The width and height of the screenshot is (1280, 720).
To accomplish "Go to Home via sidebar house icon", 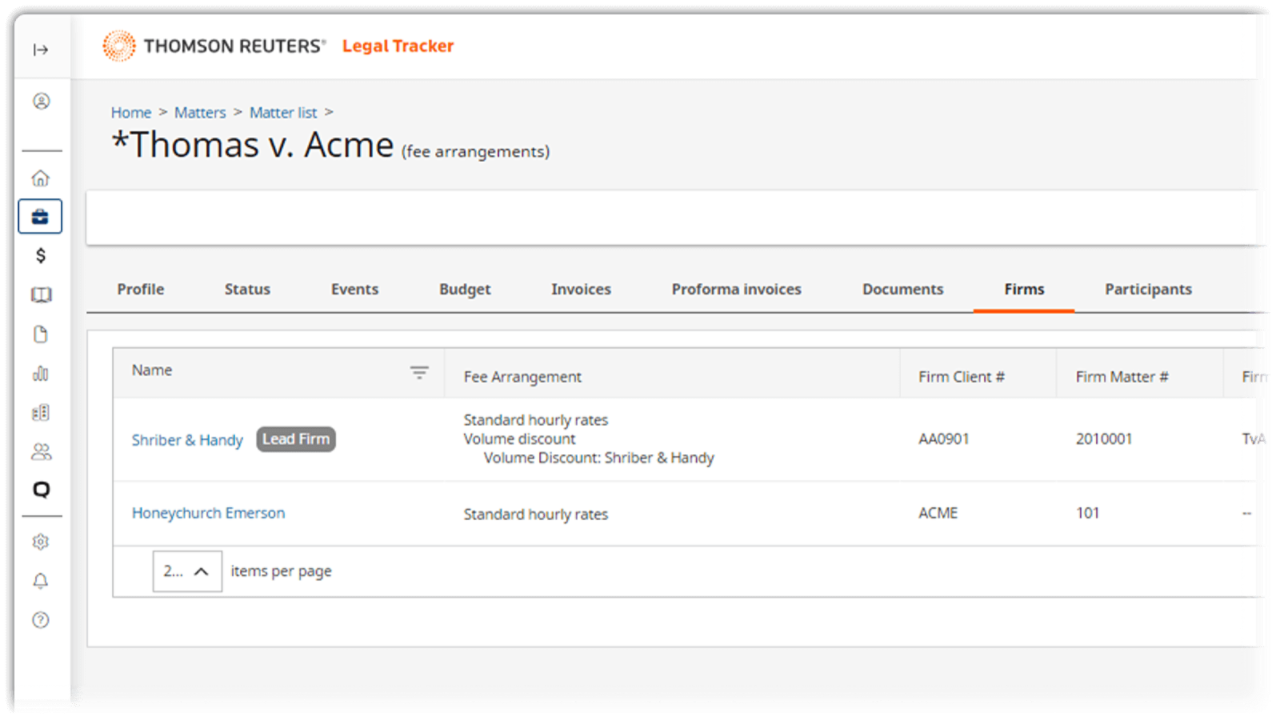I will coord(41,178).
